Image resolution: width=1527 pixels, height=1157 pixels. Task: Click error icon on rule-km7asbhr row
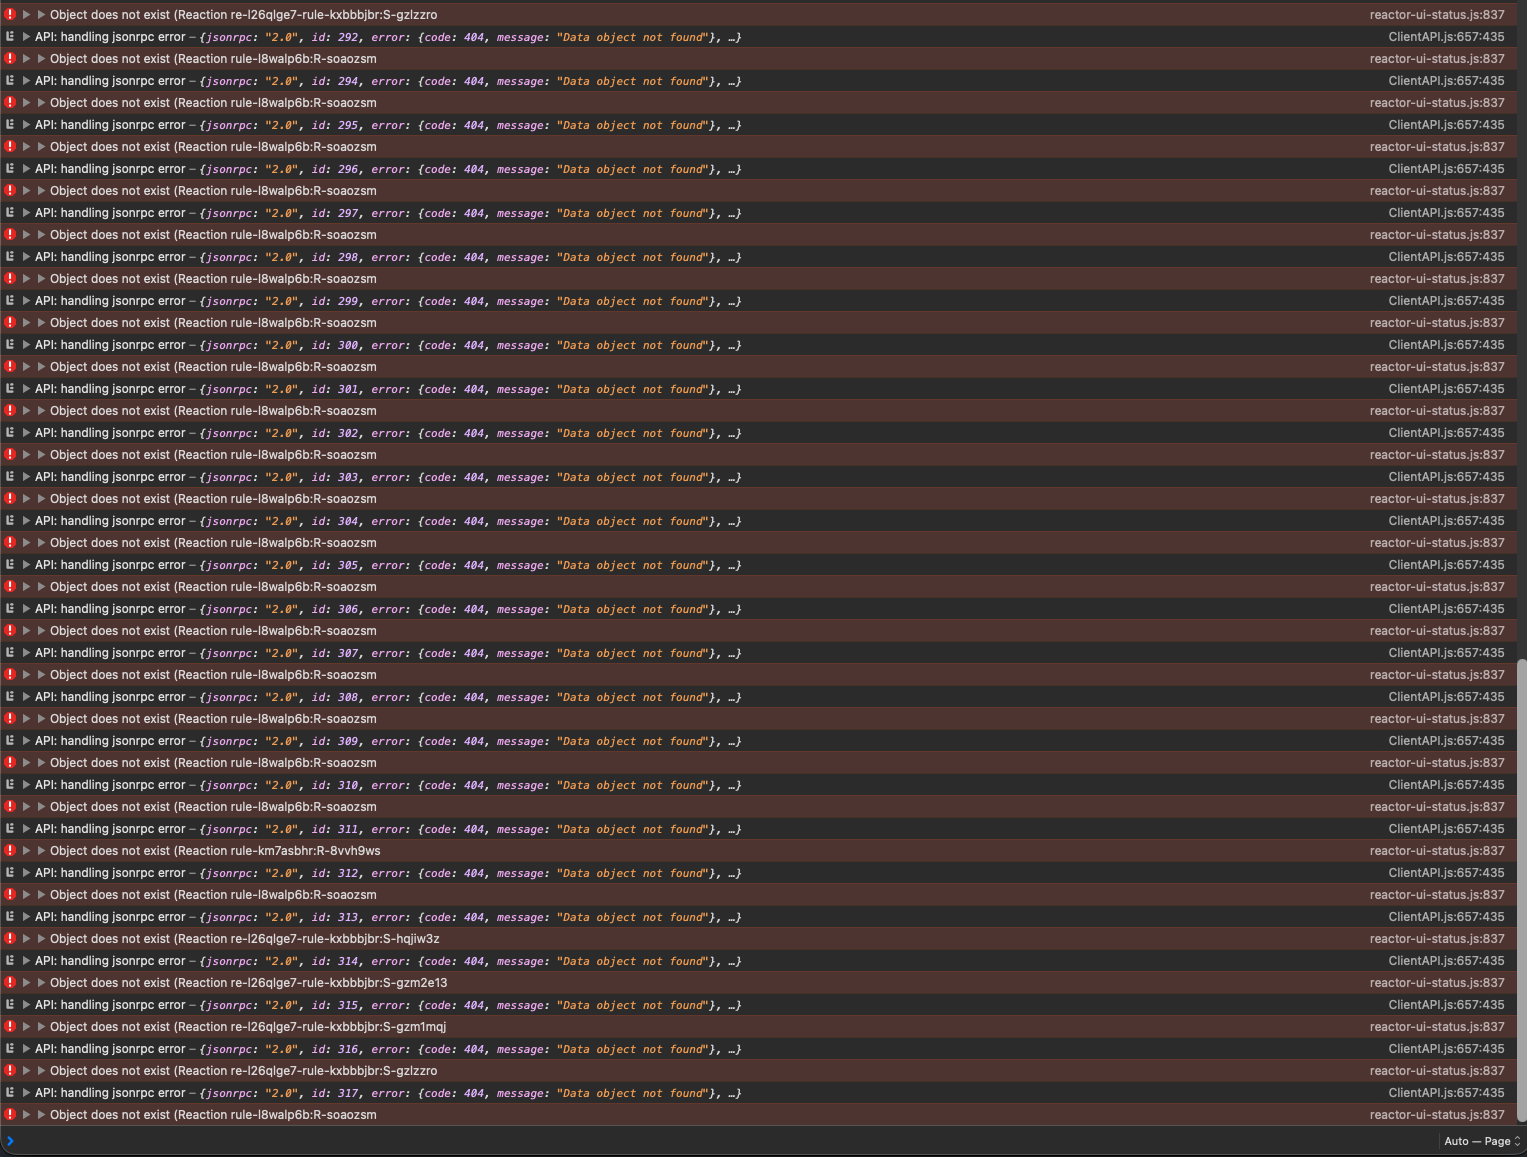tap(10, 851)
